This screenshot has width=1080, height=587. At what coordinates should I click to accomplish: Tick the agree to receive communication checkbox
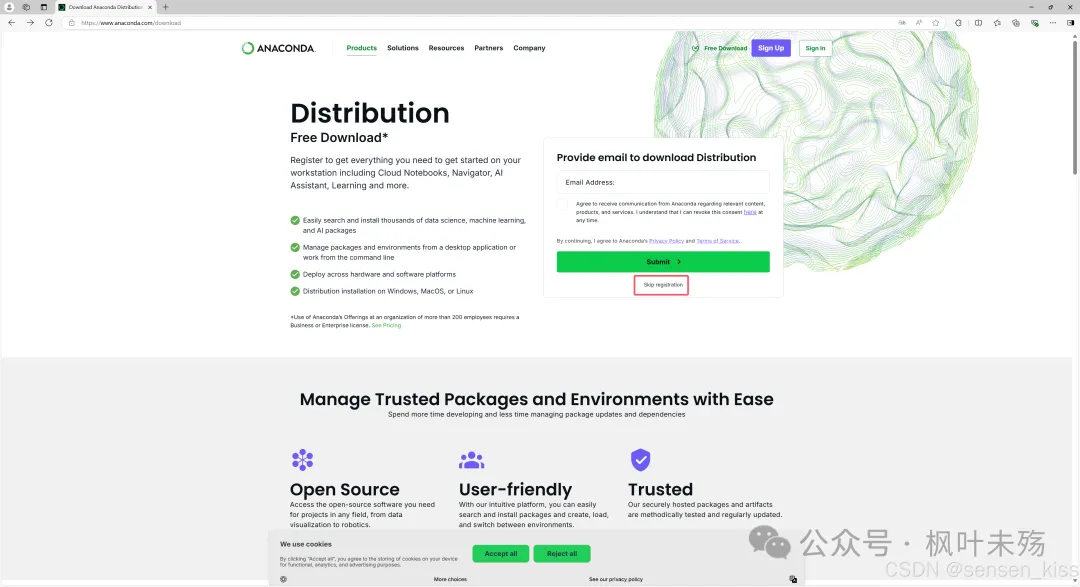coord(563,204)
